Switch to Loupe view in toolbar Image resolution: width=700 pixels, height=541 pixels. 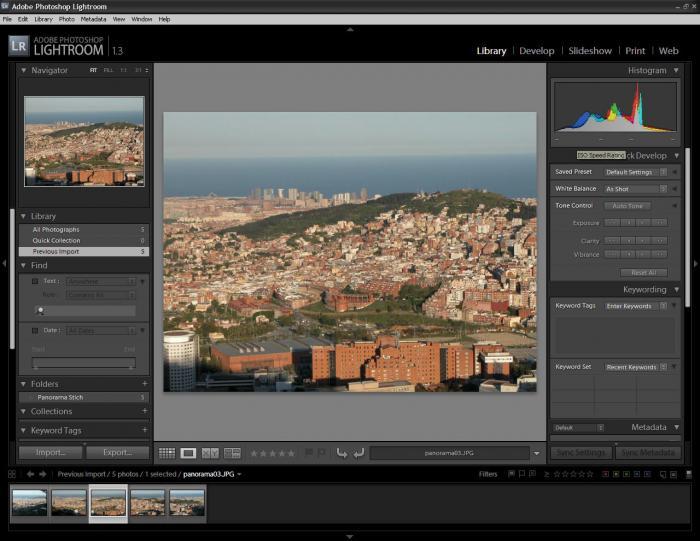[x=188, y=453]
